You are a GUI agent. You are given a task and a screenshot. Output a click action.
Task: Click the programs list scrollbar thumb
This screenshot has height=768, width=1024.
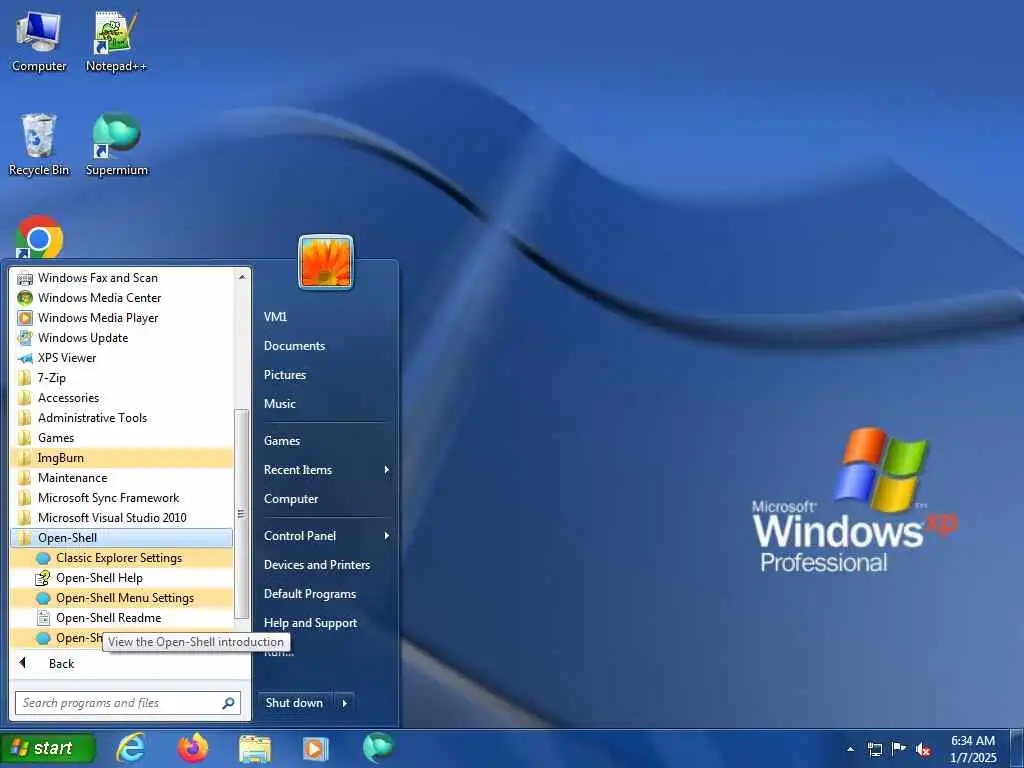point(241,513)
